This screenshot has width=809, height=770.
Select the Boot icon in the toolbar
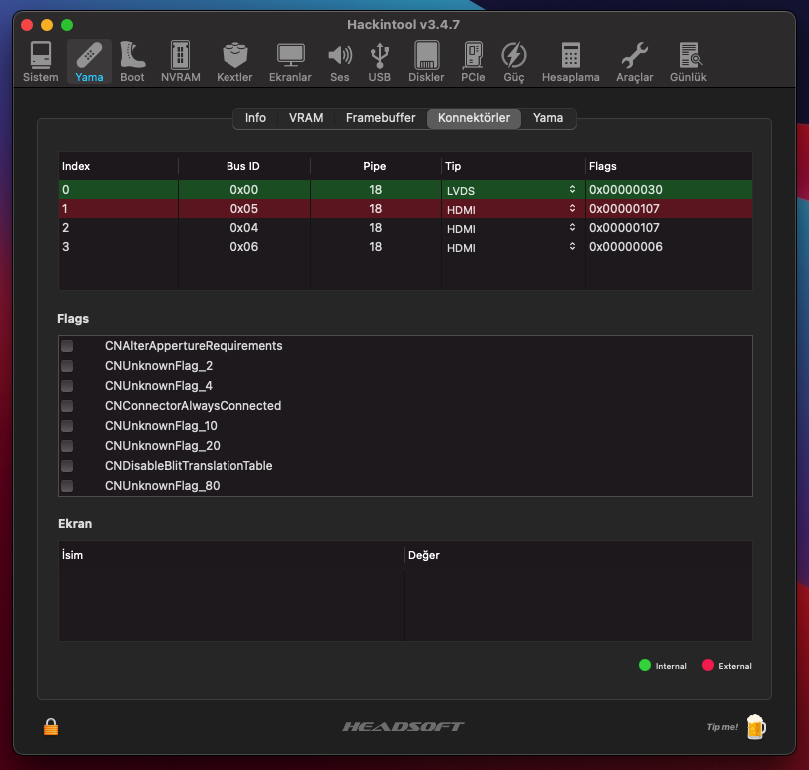[x=131, y=60]
